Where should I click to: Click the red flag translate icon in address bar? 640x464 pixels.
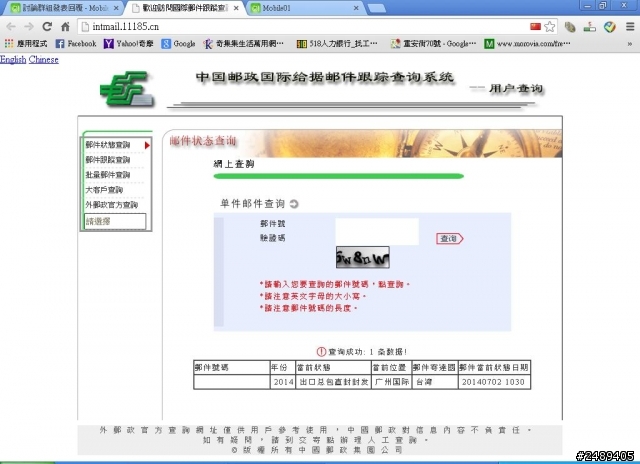(x=535, y=27)
